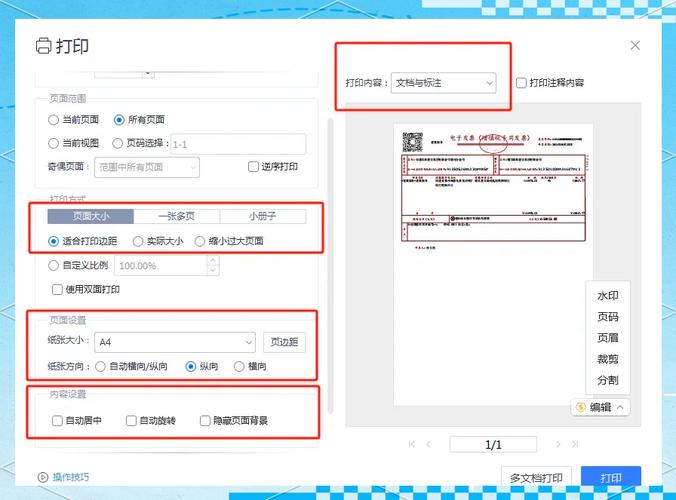Open the 打印内容 dropdown
The image size is (676, 500).
point(444,83)
